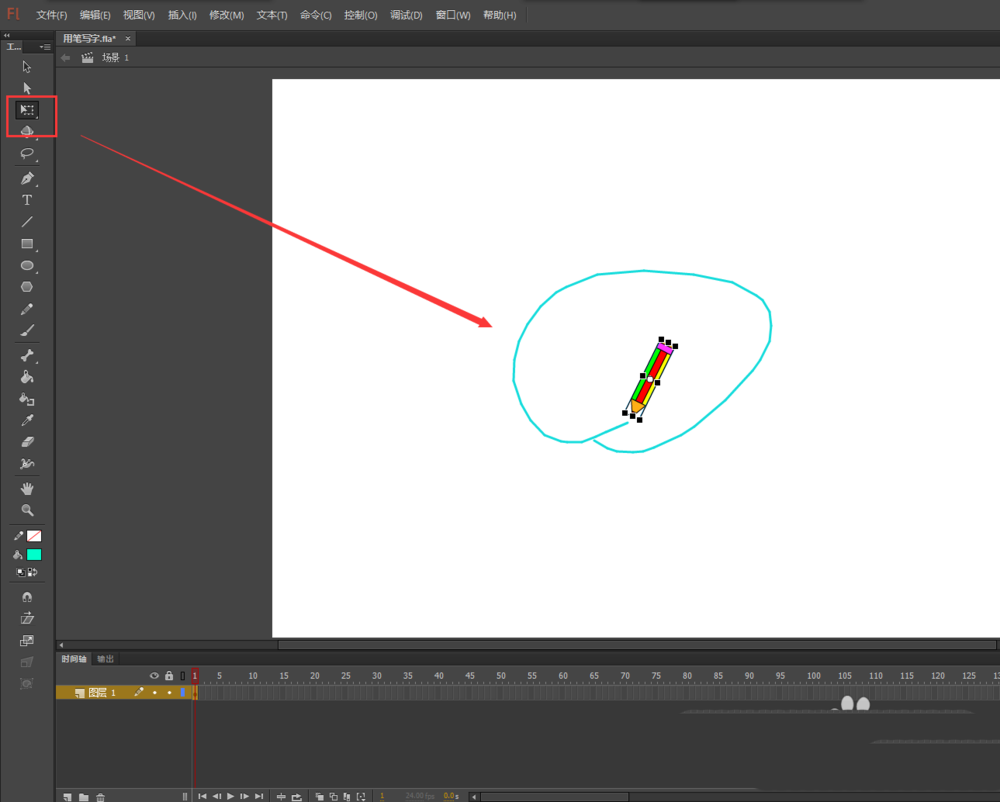
Task: Collapse the tools panel with double arrows
Action: 7,35
